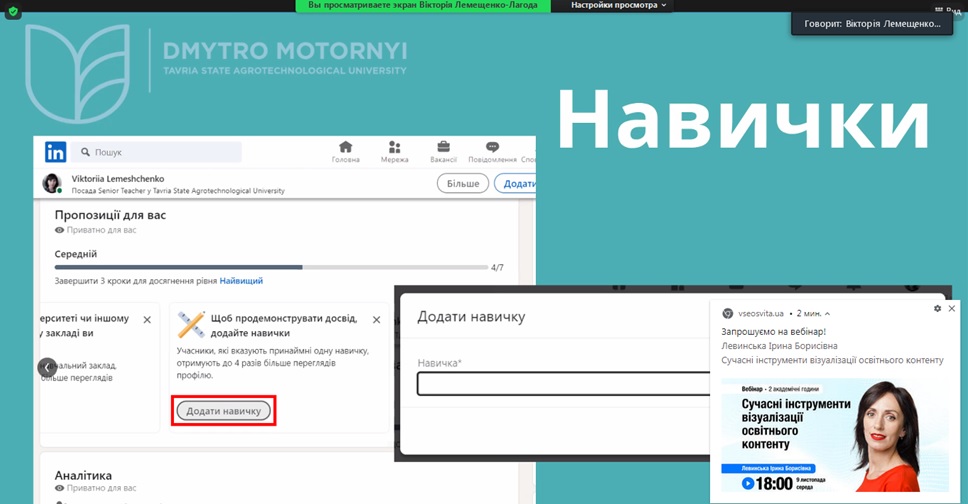Screen dimensions: 968x504
Task: Click the skill pencil-ruler card icon
Action: (x=191, y=325)
